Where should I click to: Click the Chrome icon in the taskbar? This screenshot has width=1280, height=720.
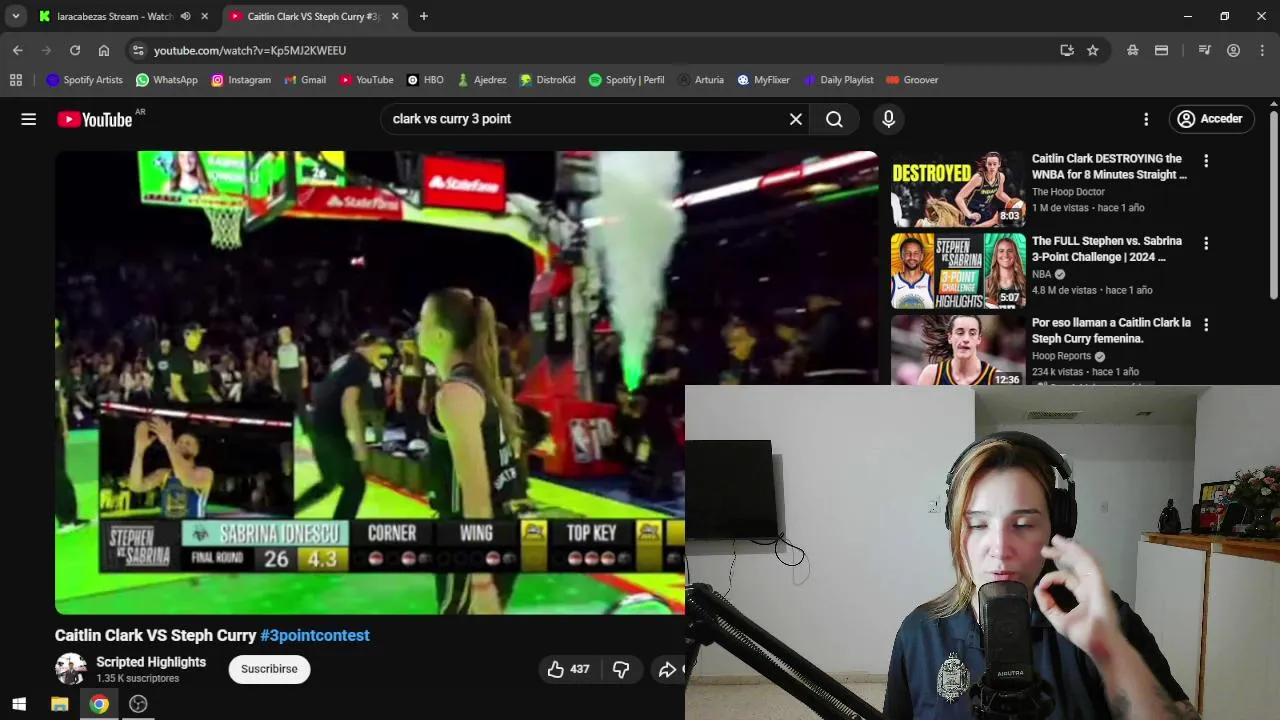(99, 704)
